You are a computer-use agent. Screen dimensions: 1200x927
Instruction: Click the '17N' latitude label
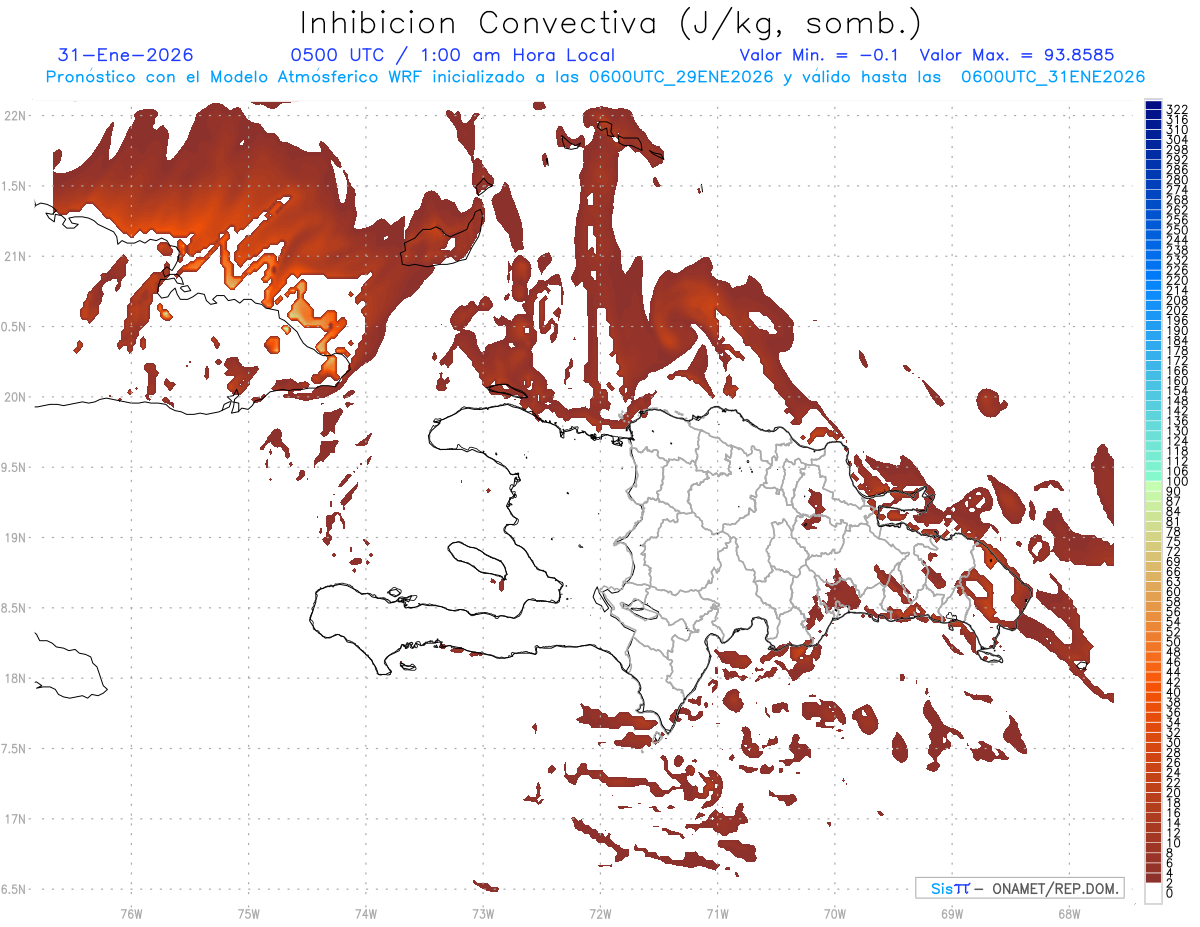point(15,819)
